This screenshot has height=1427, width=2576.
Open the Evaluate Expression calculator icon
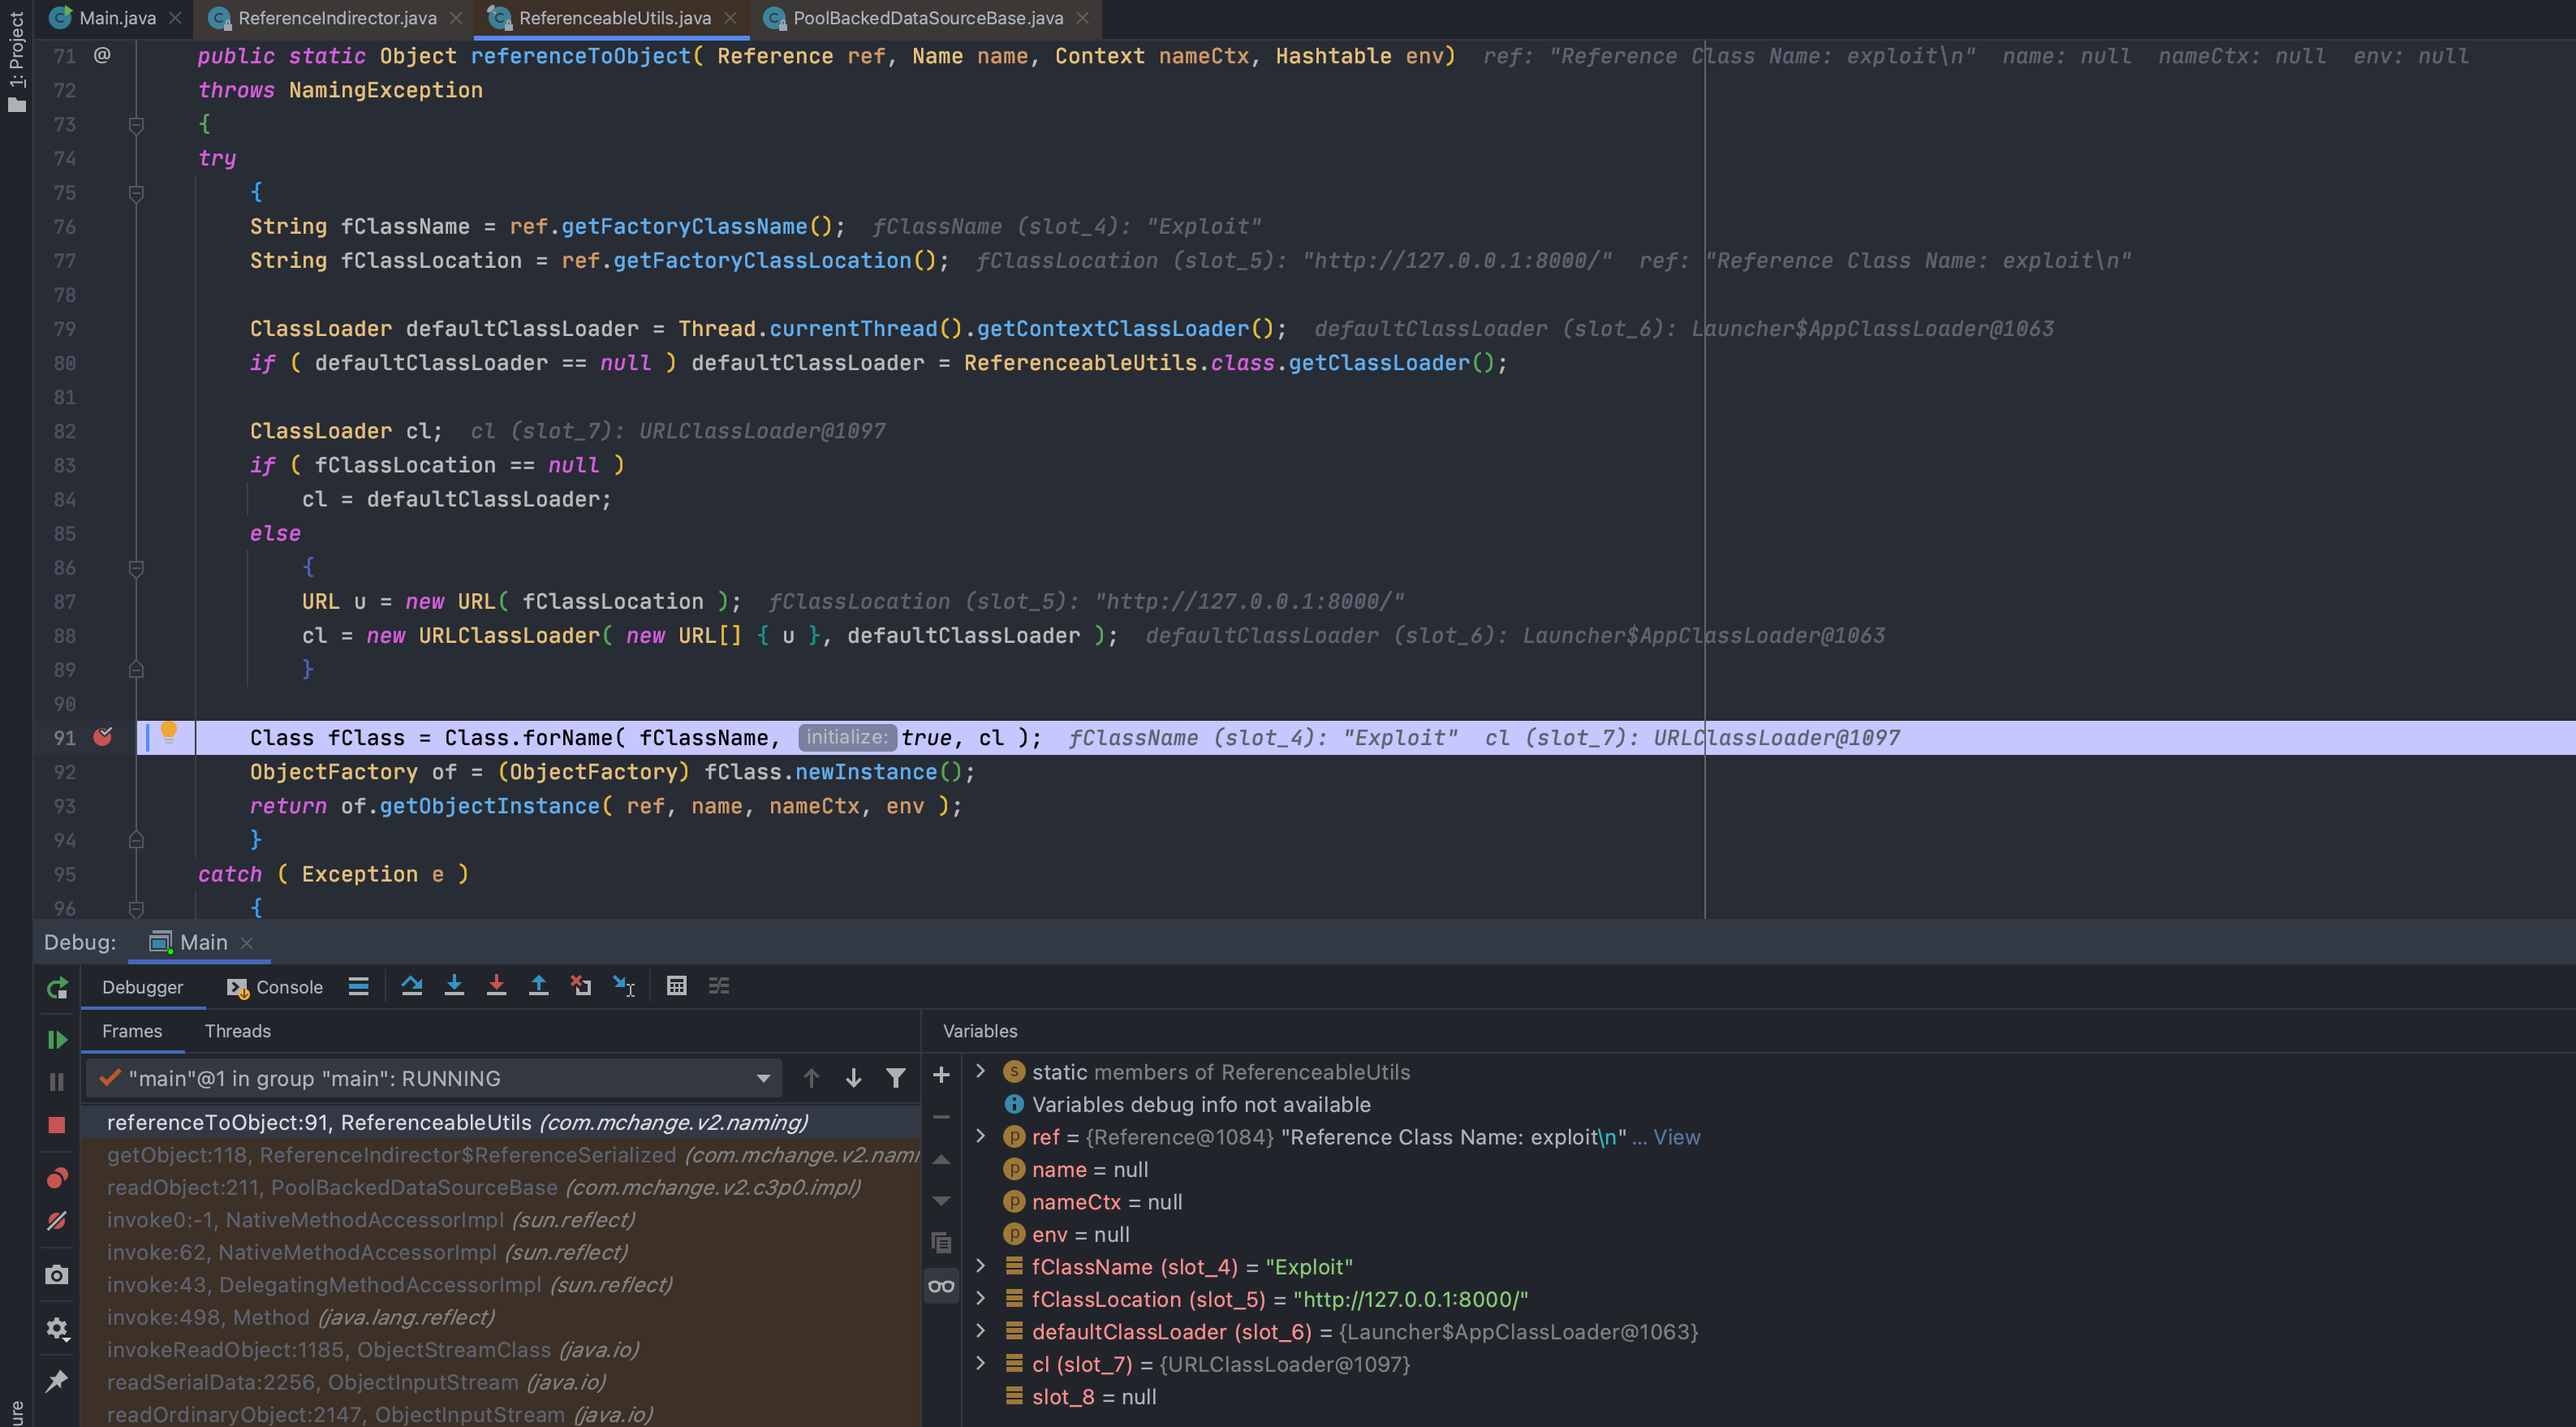[676, 987]
